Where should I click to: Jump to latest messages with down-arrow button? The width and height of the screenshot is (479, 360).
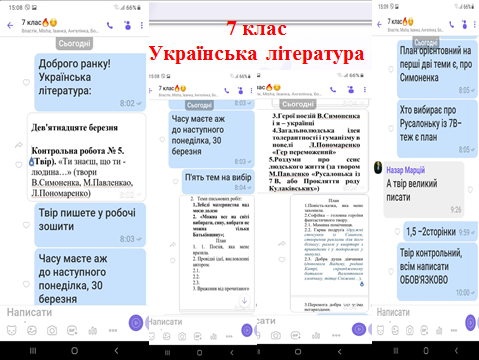244,301
